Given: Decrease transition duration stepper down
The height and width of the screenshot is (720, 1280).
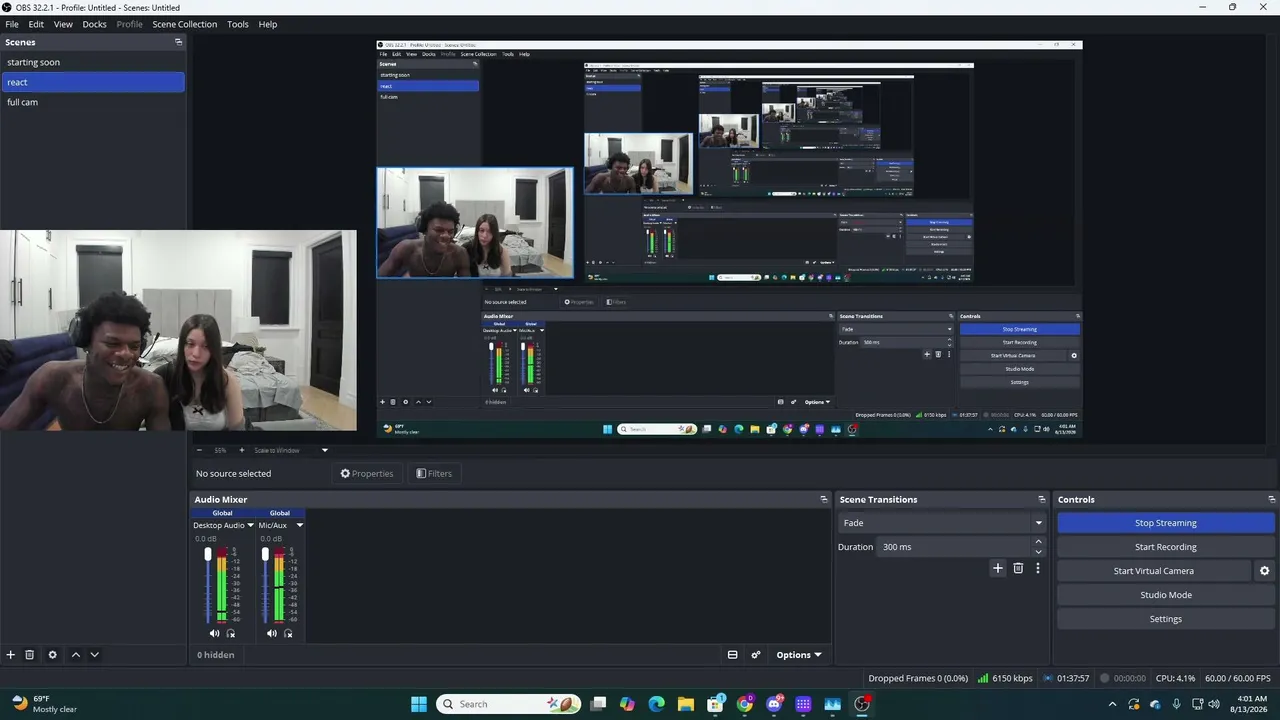Looking at the screenshot, I should point(1038,552).
